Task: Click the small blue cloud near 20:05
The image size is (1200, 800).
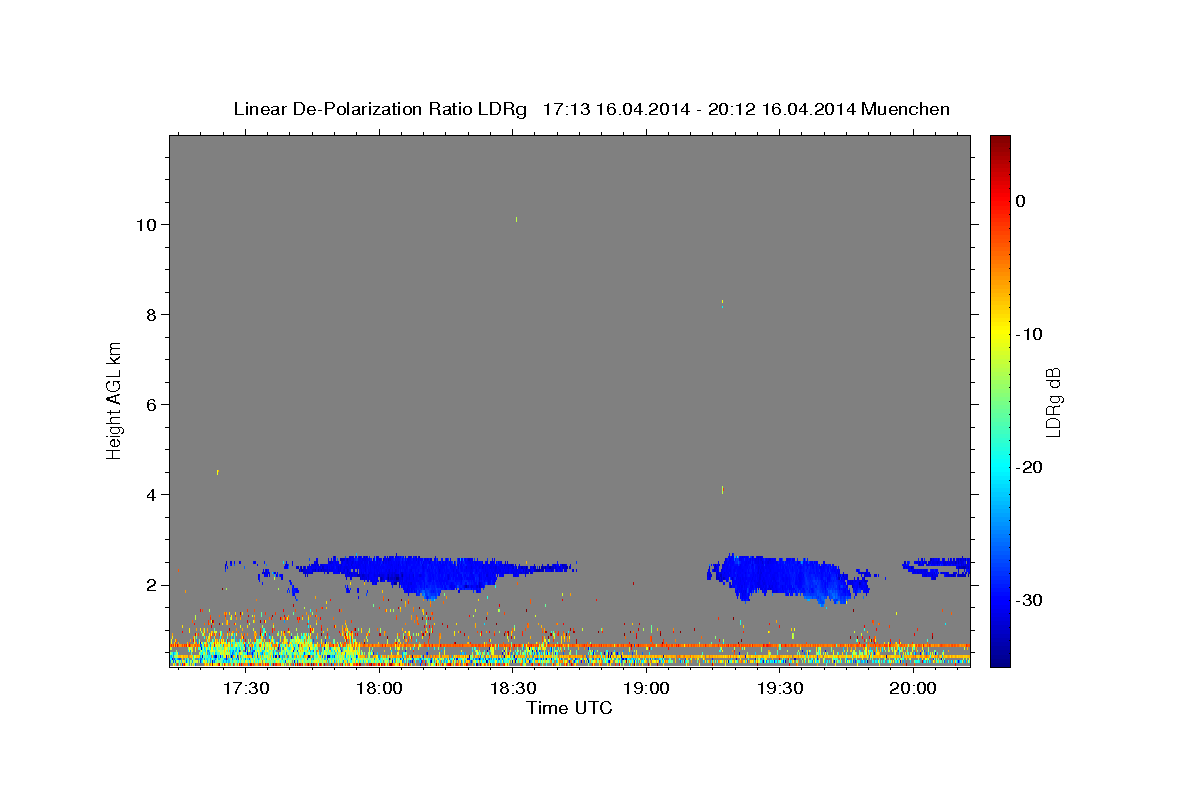Action: click(x=937, y=567)
